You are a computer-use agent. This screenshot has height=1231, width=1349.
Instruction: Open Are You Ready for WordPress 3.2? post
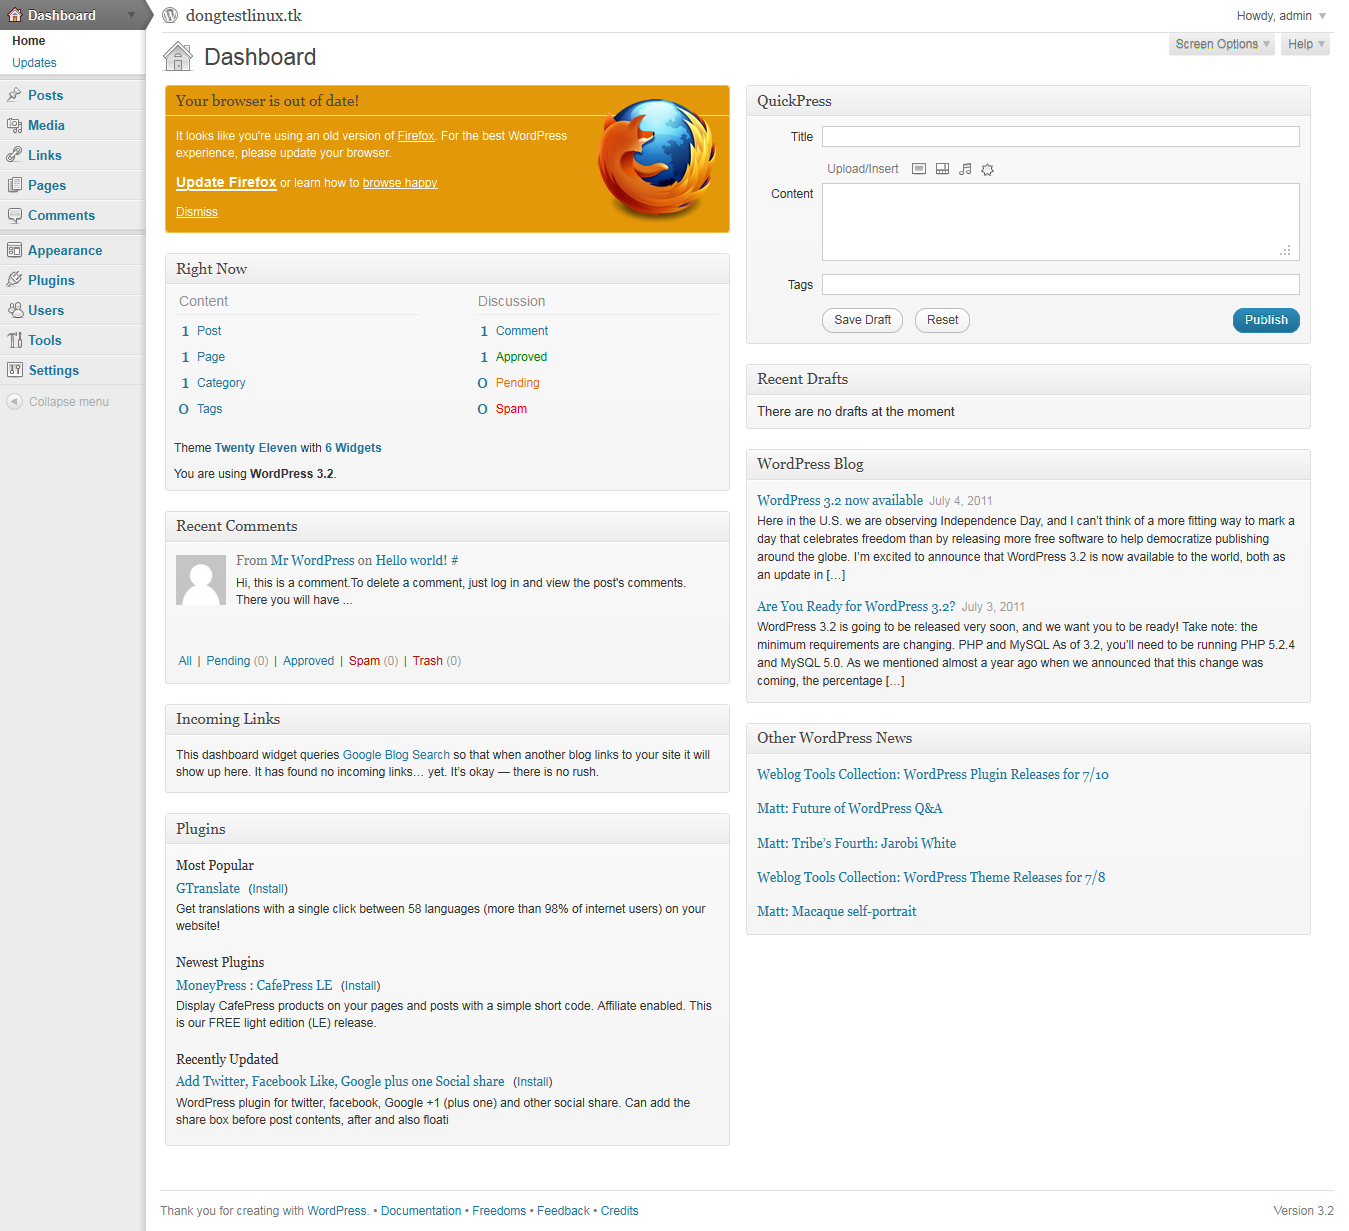856,606
